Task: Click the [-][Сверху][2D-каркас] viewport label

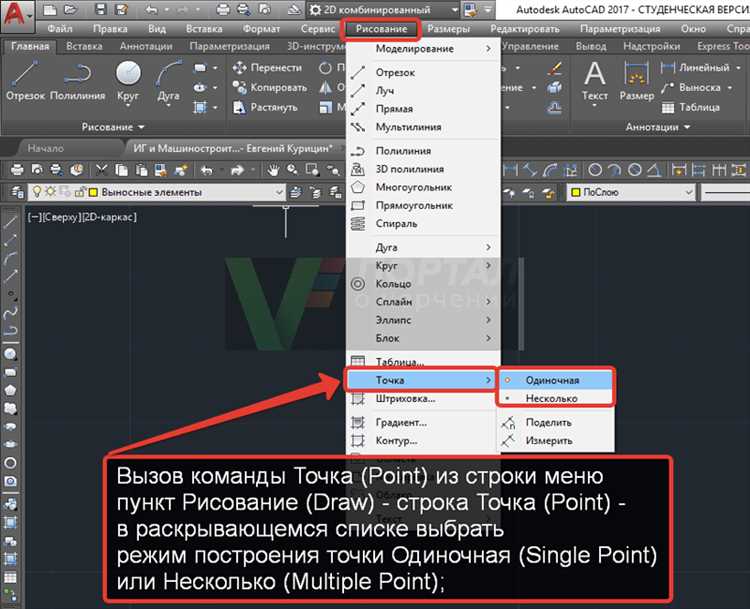Action: click(82, 217)
